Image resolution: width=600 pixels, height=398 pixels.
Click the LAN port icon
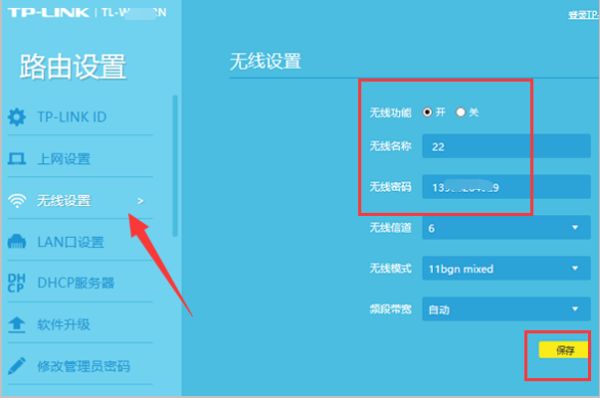[x=17, y=241]
